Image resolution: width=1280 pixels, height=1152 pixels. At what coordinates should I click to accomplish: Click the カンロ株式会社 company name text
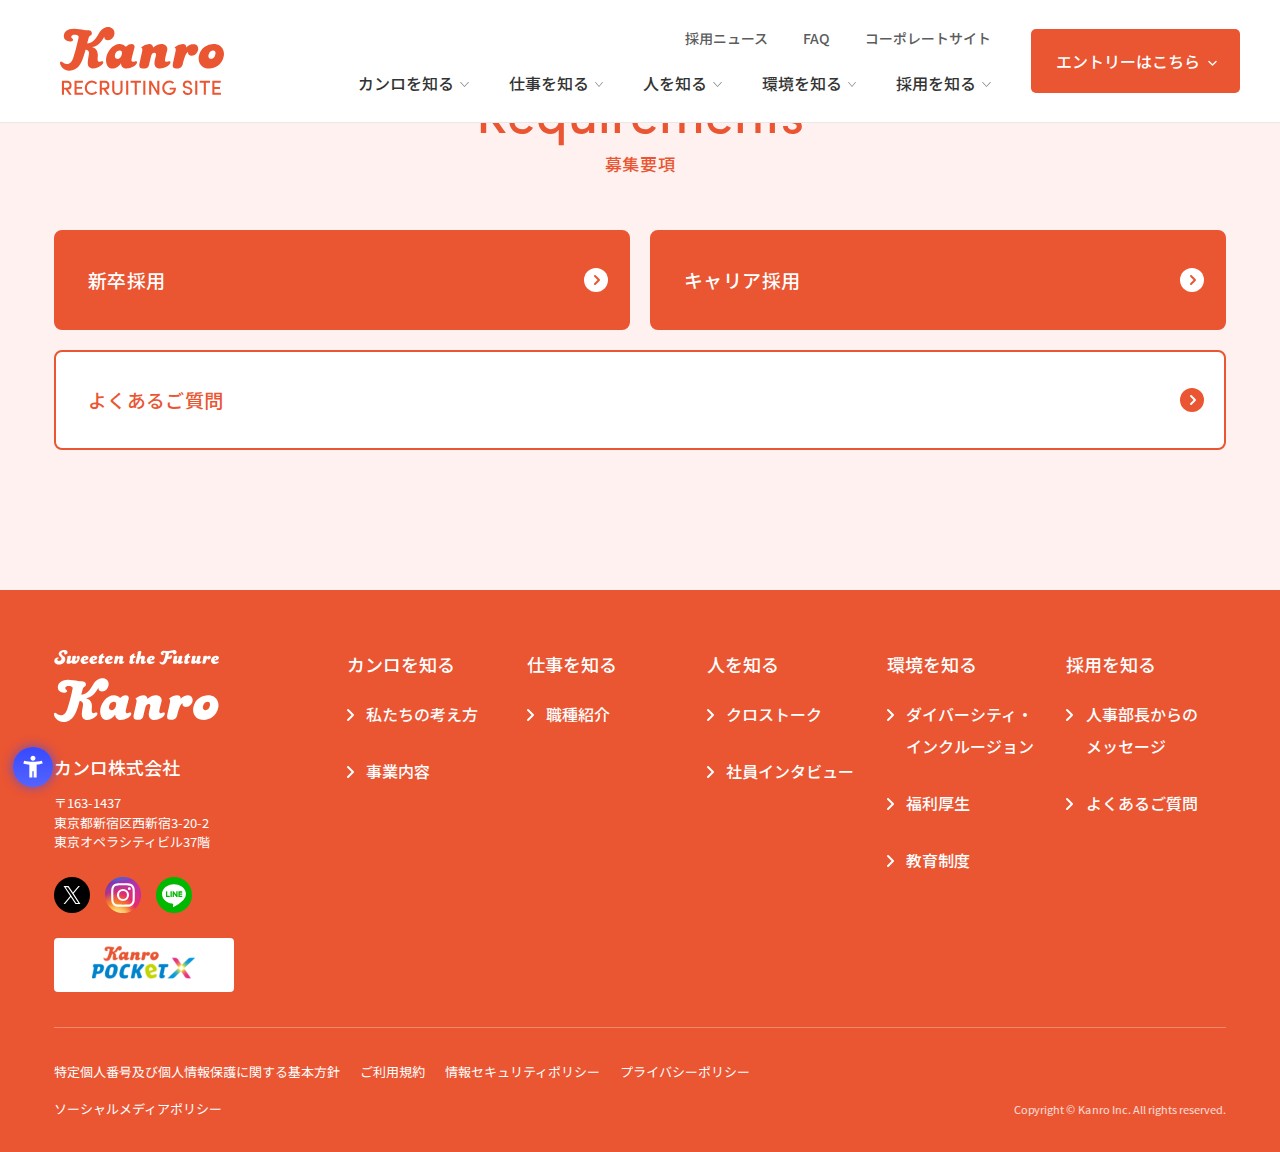pos(117,768)
